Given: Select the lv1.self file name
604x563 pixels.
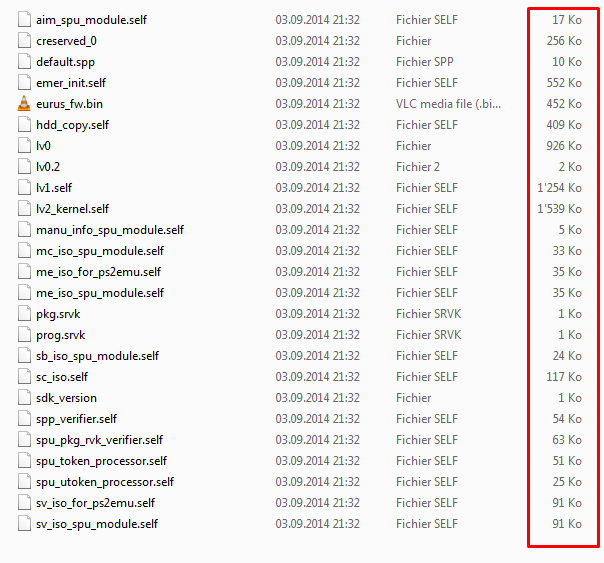Looking at the screenshot, I should (x=54, y=188).
